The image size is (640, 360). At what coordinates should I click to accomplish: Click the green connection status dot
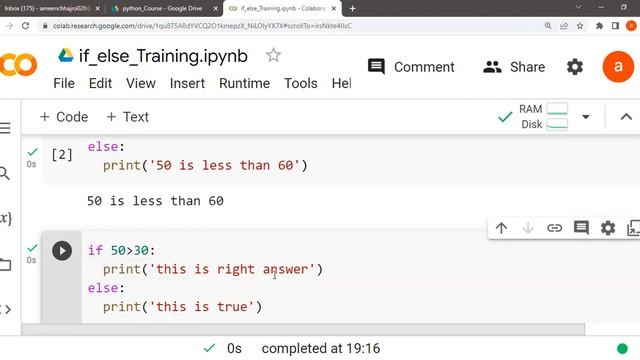pos(622,349)
